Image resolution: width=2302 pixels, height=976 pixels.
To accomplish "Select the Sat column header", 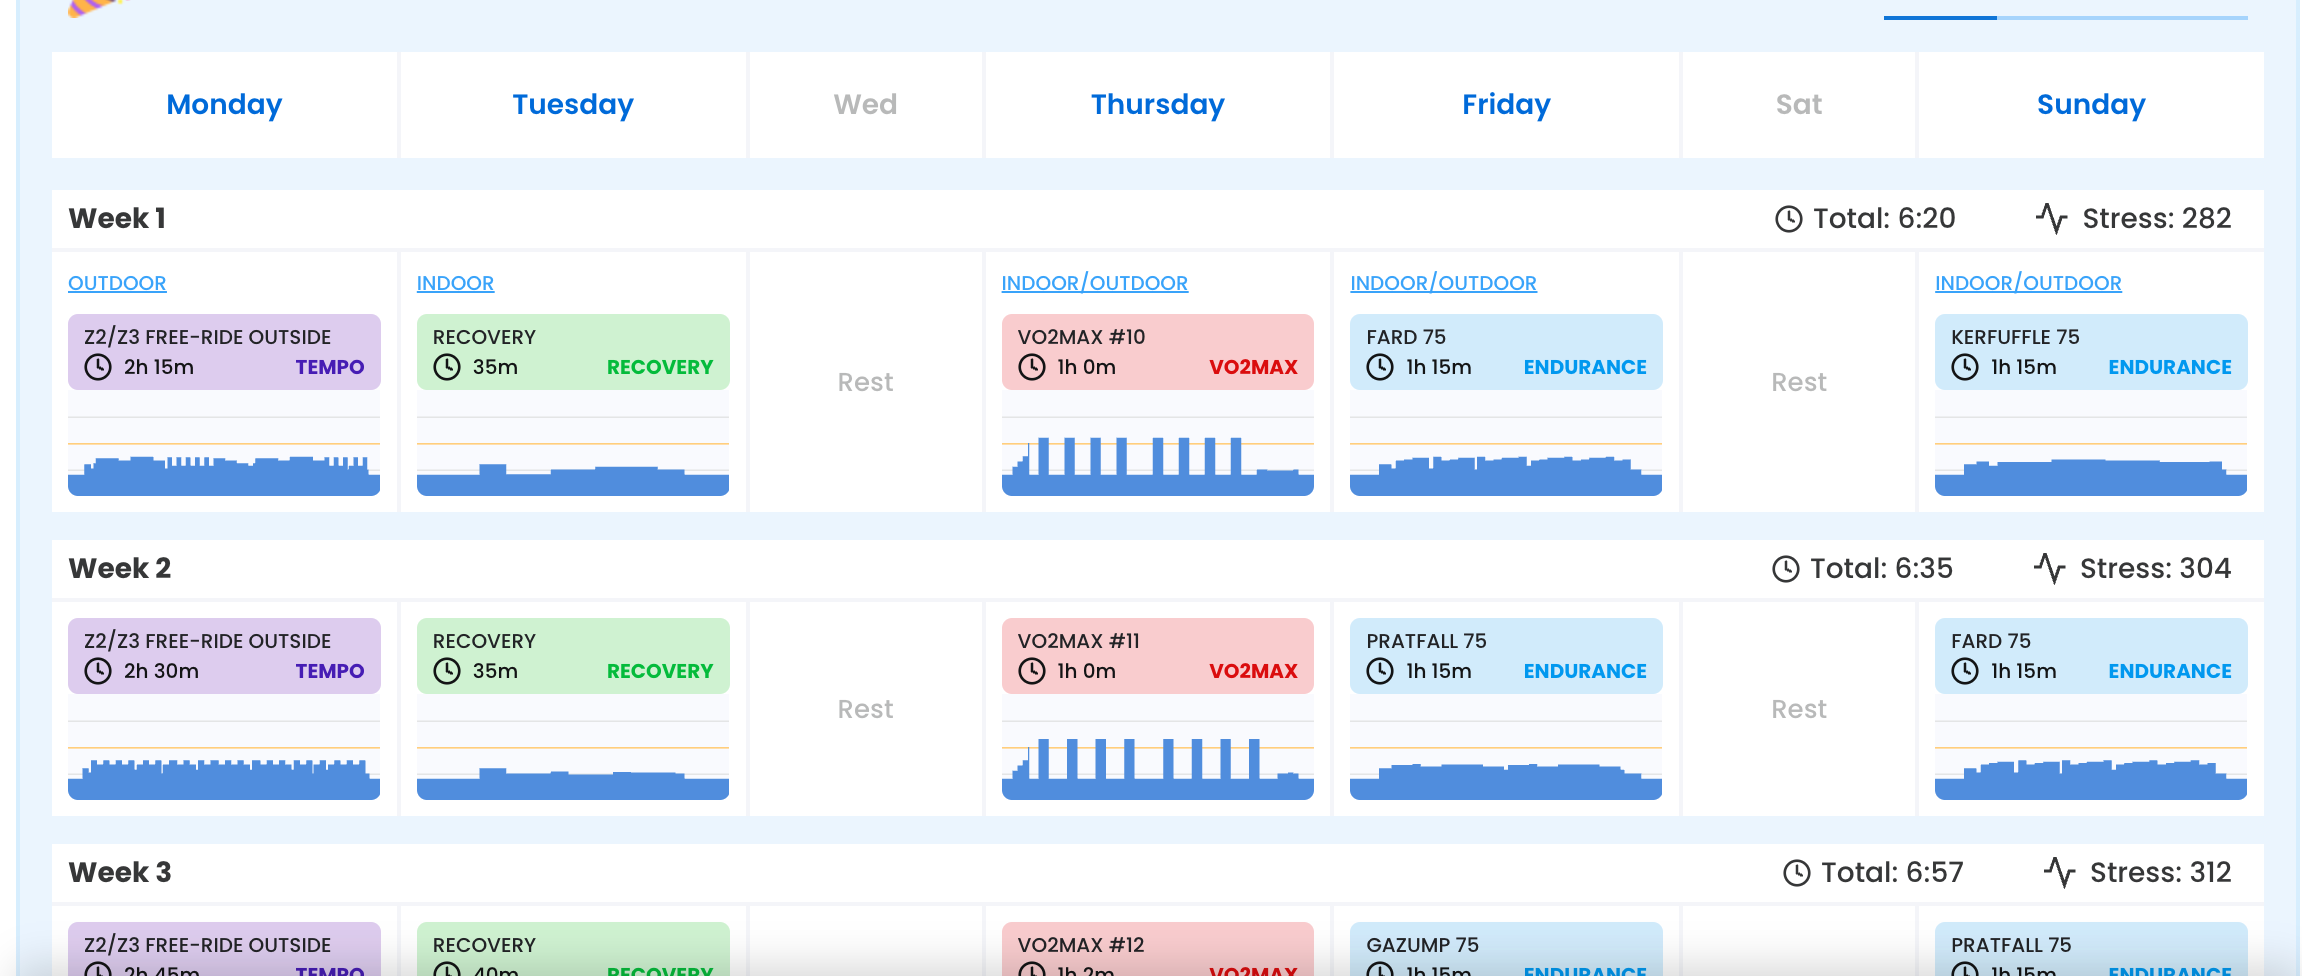I will tap(1799, 104).
